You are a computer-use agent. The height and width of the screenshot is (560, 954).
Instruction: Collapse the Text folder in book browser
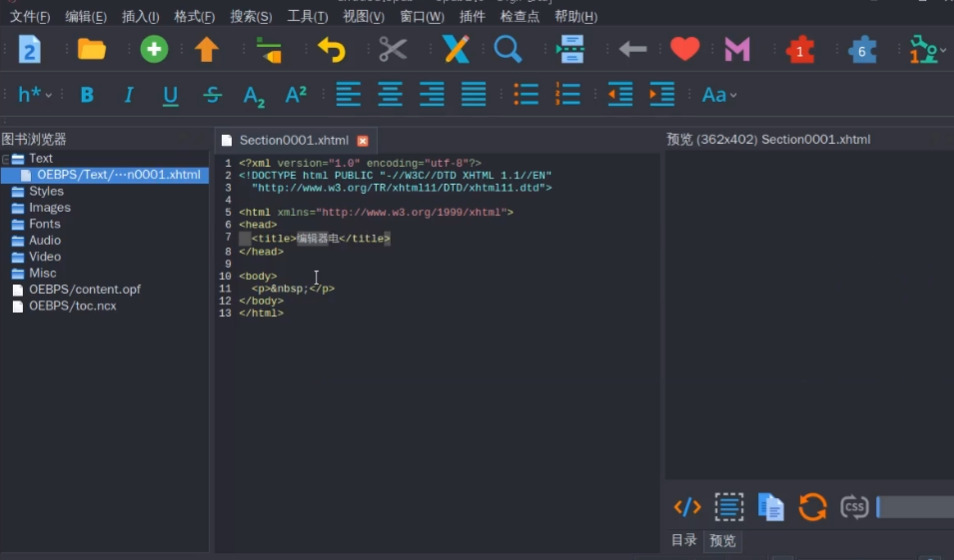coord(6,159)
